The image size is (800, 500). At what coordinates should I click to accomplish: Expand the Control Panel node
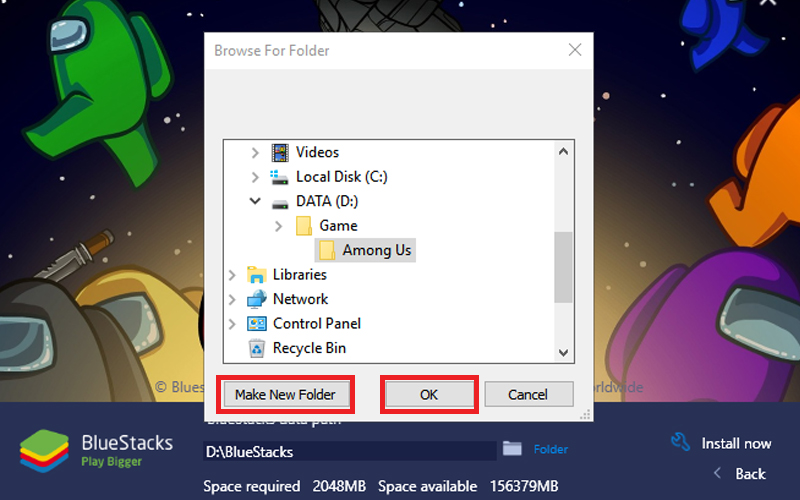tap(232, 324)
